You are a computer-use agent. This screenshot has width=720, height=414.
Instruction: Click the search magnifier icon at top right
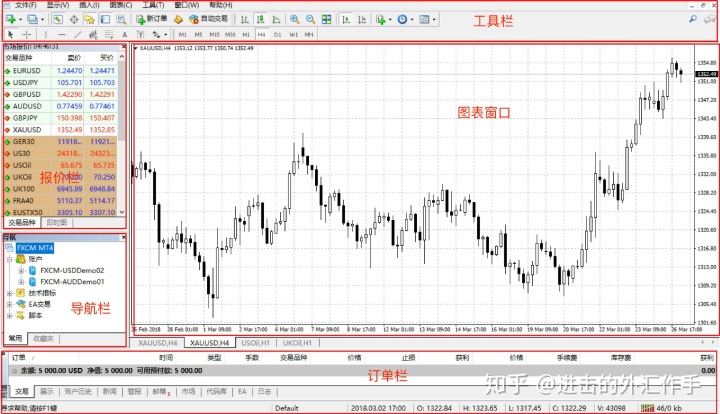pyautogui.click(x=693, y=19)
